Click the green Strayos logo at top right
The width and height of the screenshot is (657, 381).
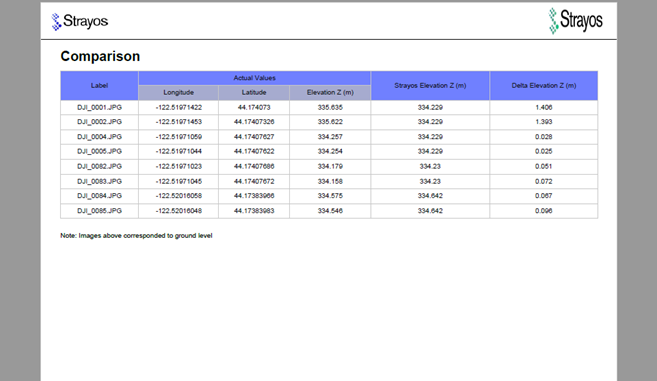(x=576, y=21)
